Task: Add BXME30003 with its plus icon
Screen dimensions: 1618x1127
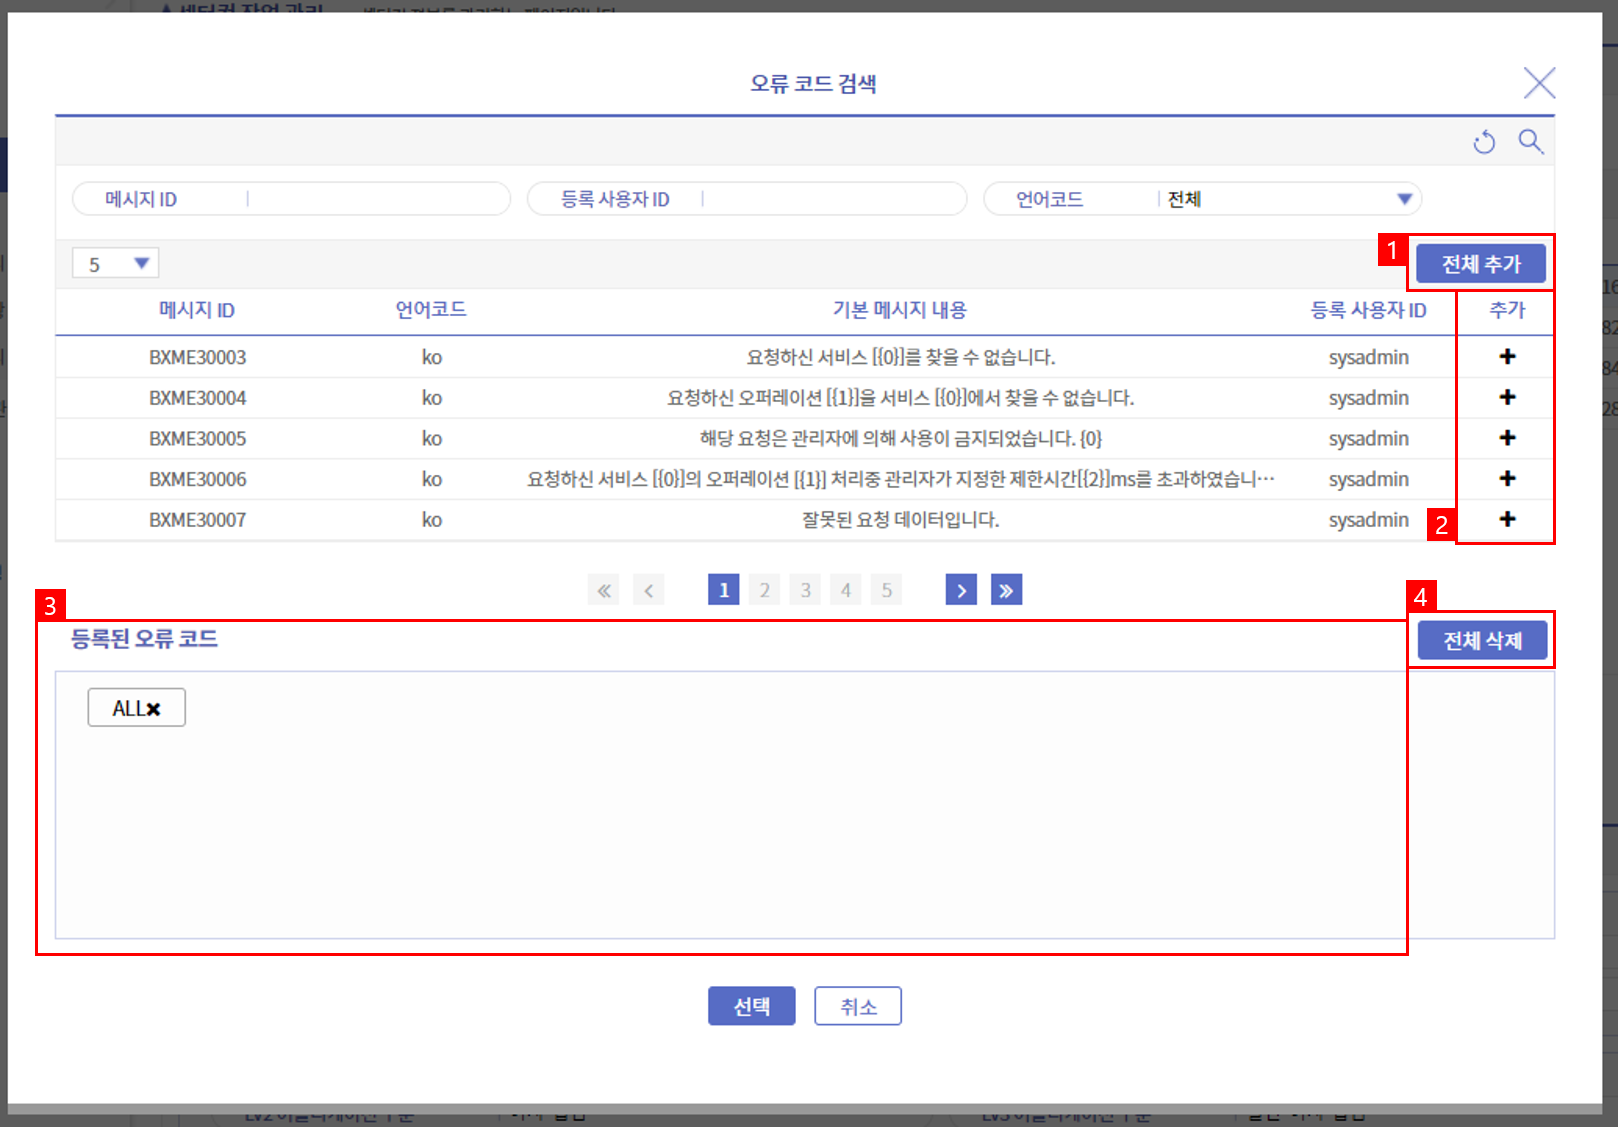Action: (x=1507, y=357)
